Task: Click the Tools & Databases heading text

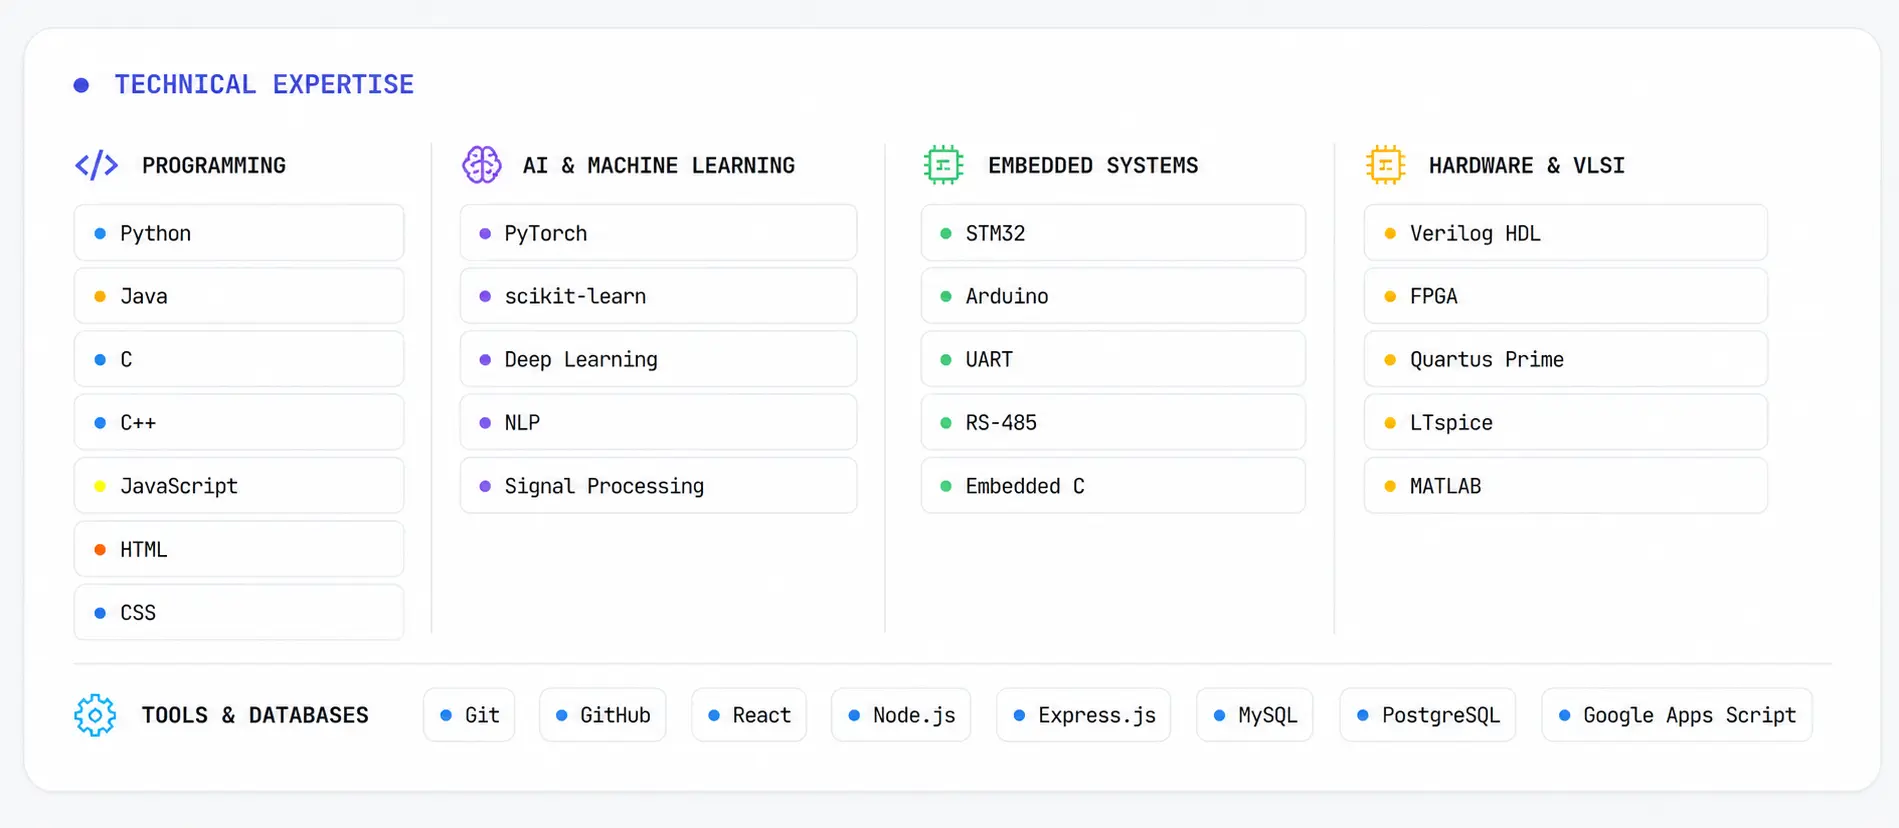Action: click(x=255, y=715)
